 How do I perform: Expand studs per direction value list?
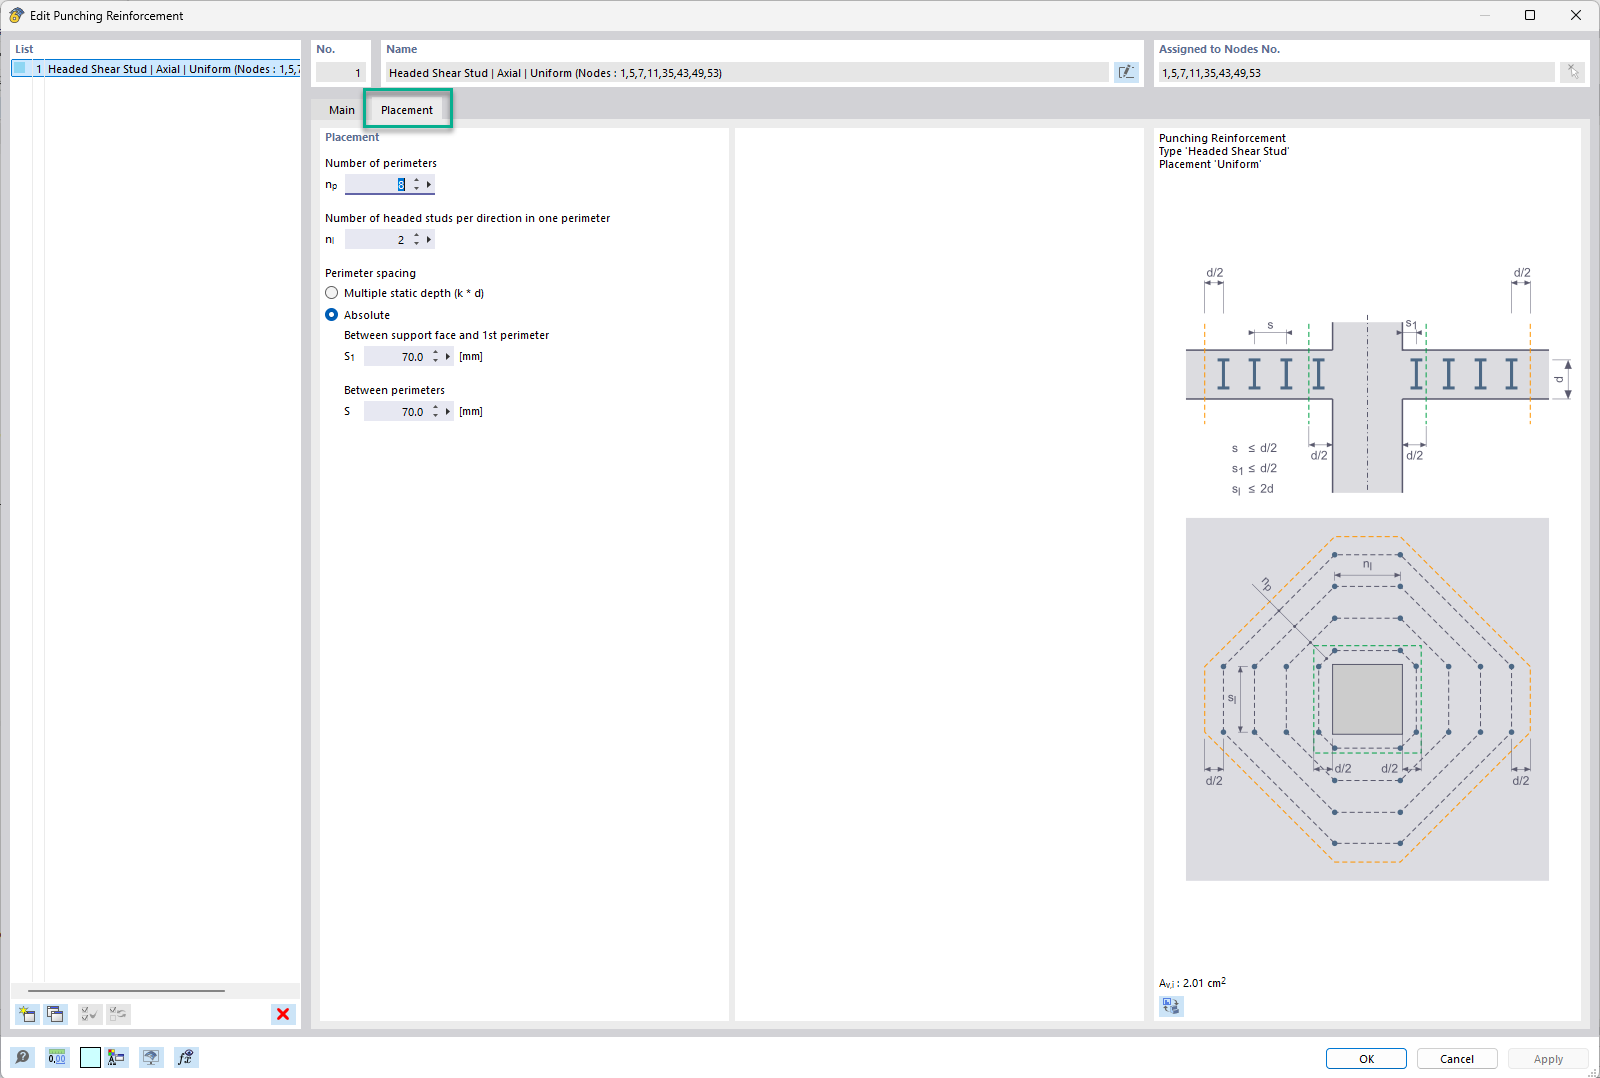tap(429, 239)
